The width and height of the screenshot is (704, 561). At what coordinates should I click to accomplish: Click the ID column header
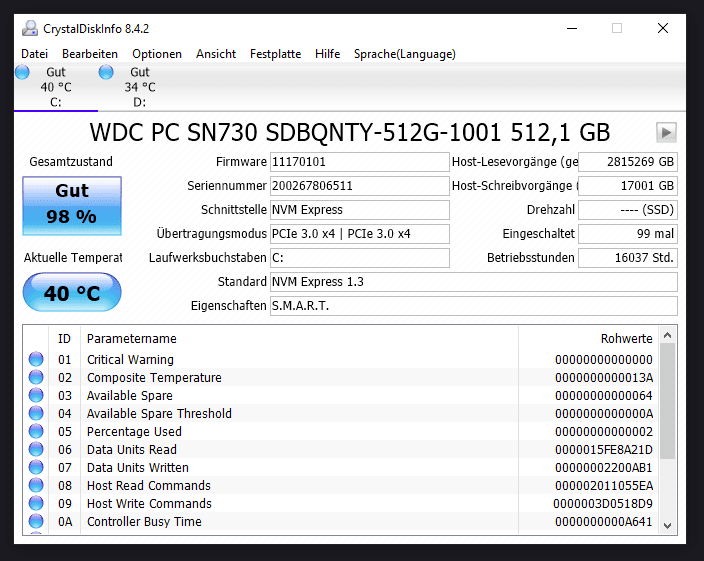coord(64,338)
